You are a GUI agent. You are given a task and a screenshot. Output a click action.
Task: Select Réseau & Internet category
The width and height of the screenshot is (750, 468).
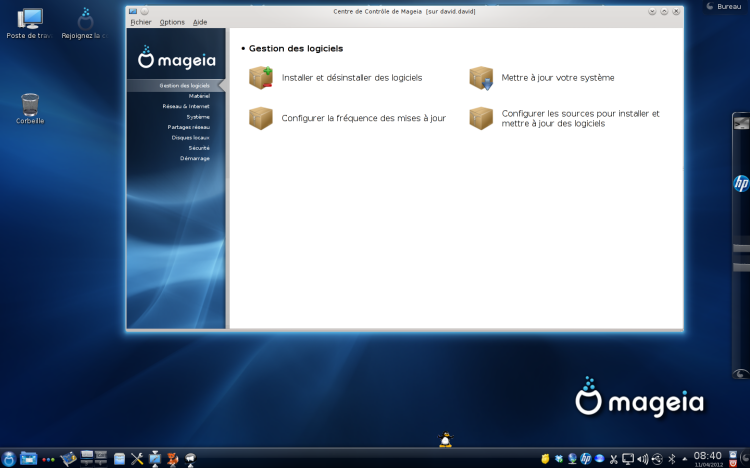click(x=186, y=106)
